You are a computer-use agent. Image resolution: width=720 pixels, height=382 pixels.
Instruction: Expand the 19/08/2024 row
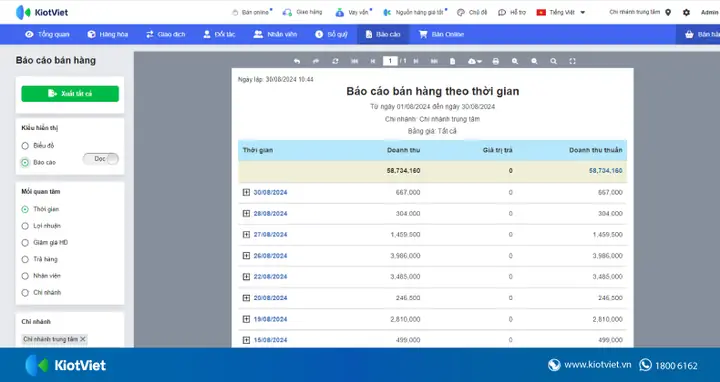246,319
